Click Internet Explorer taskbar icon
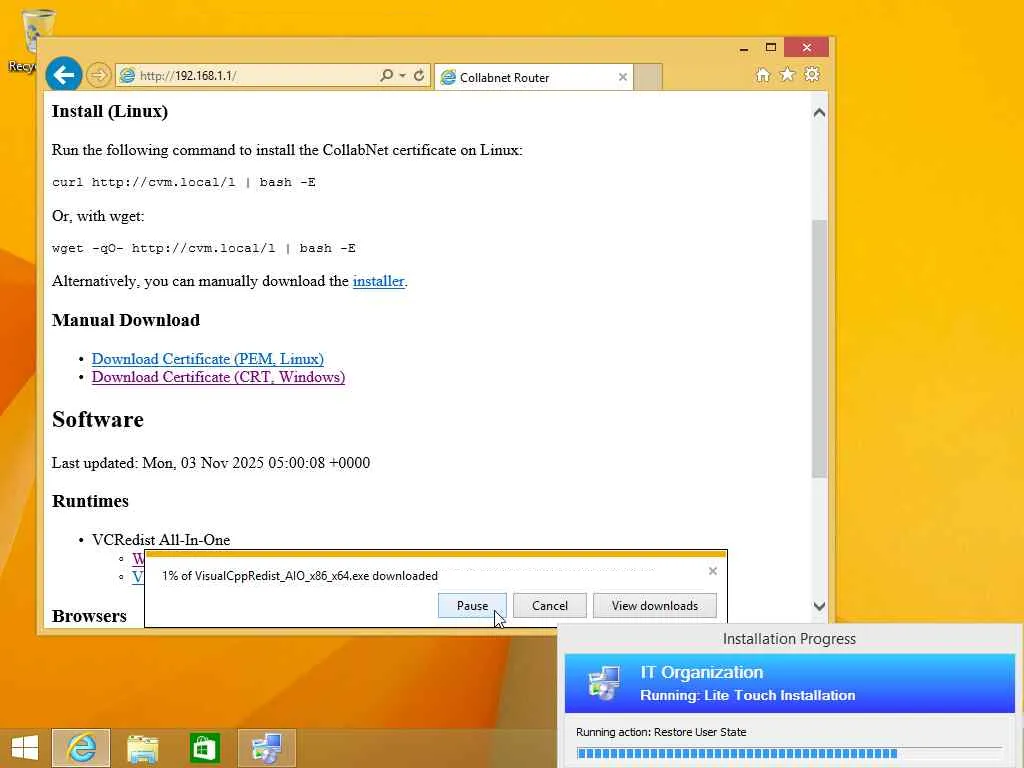 (81, 748)
